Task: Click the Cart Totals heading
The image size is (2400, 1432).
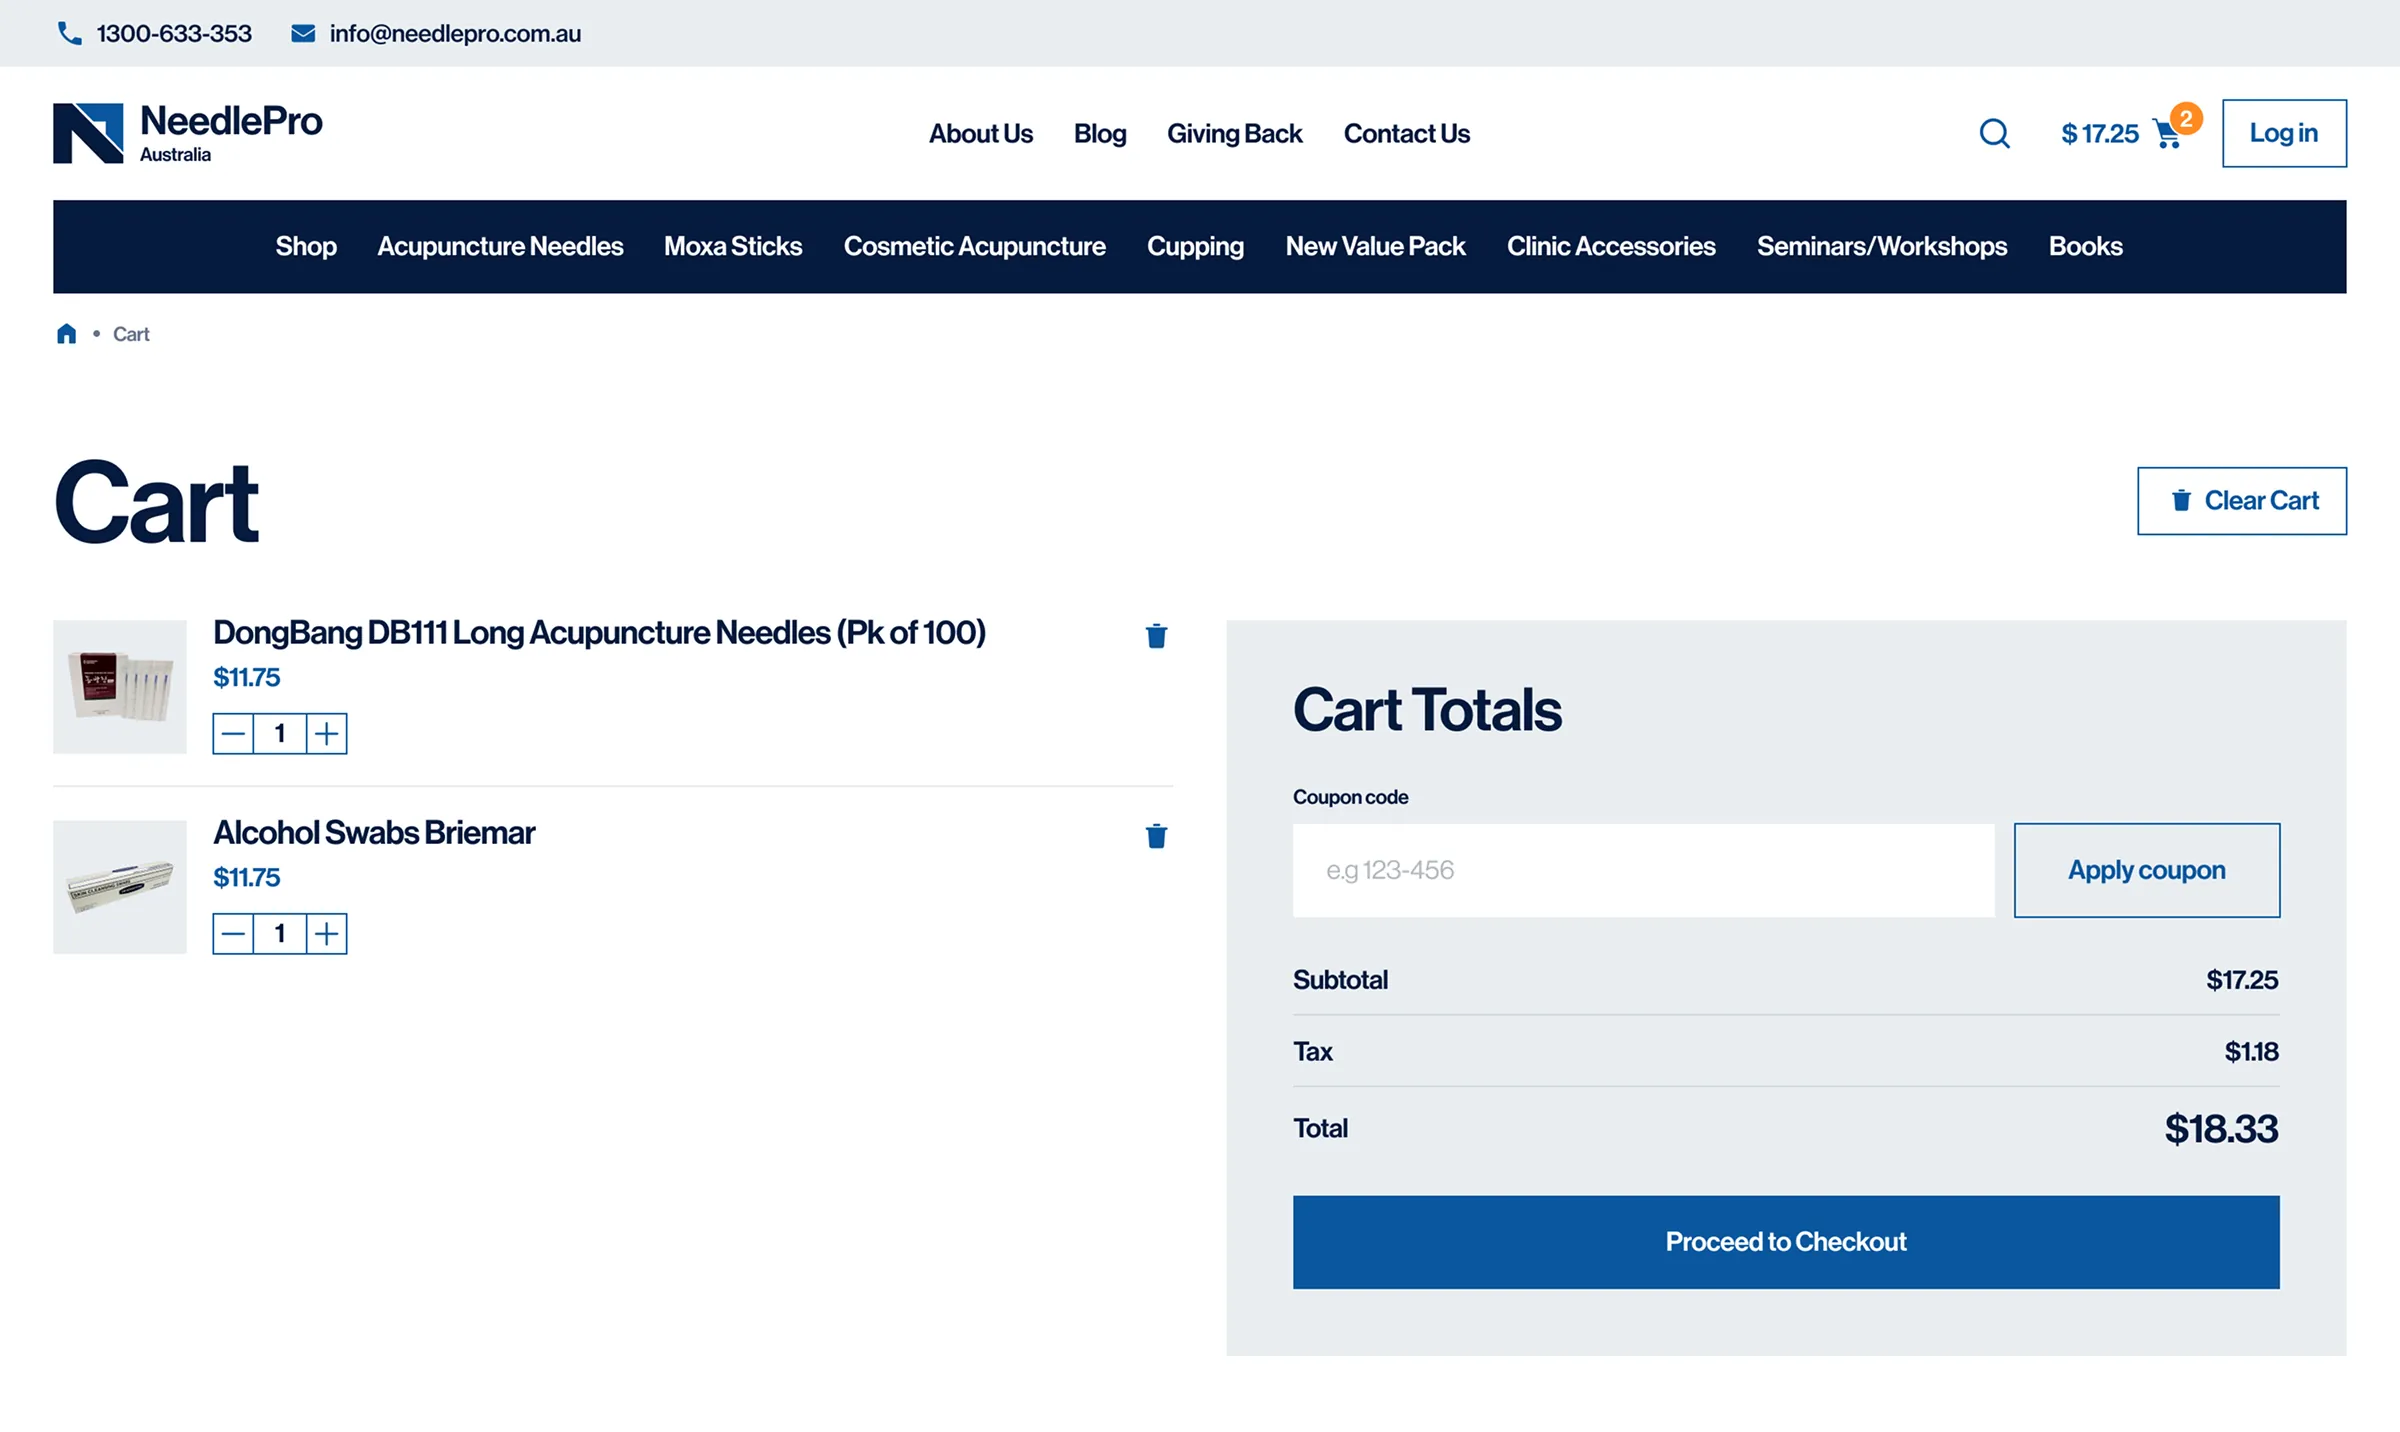Action: point(1427,710)
